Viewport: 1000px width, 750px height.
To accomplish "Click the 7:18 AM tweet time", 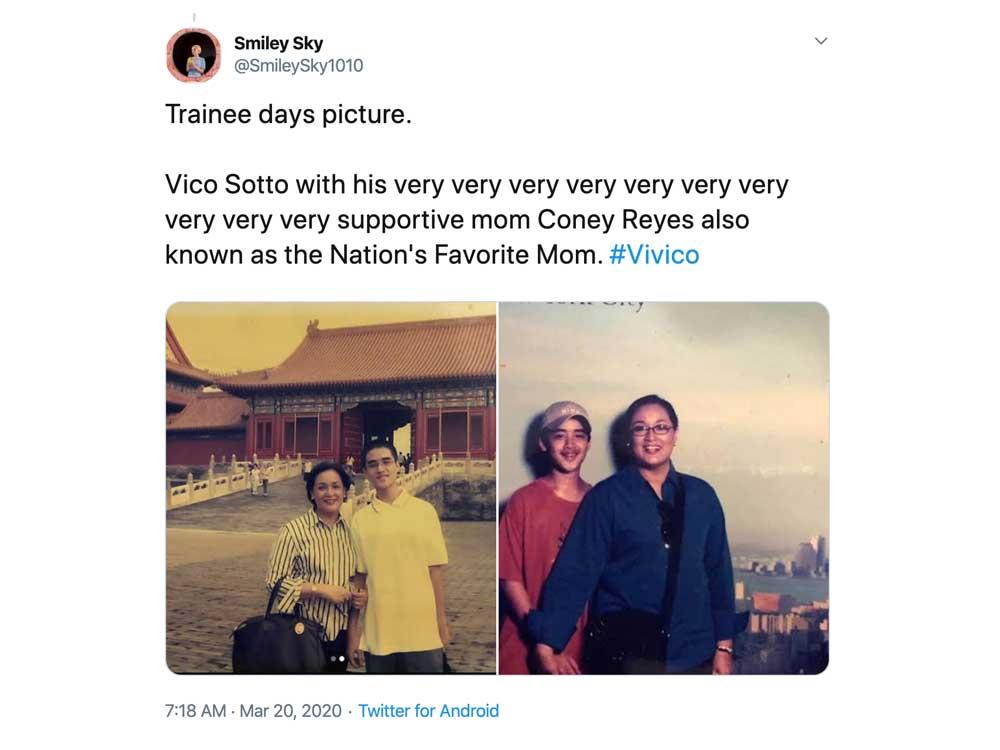I will click(x=196, y=711).
